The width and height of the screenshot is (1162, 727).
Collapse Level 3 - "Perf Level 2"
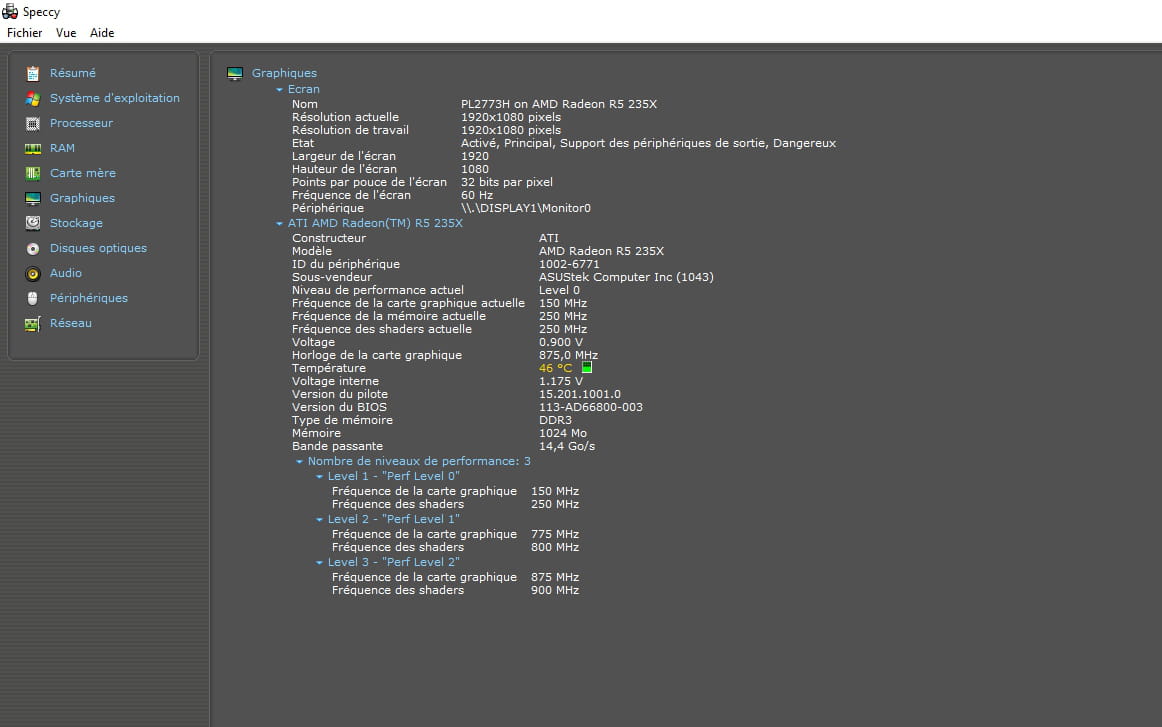pos(319,562)
